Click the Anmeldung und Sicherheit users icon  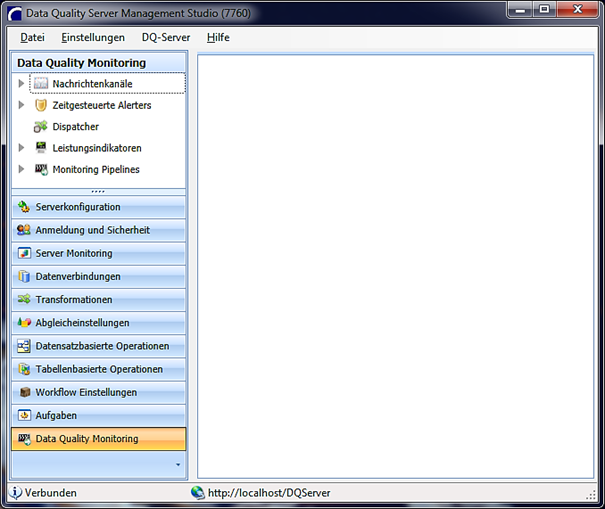(24, 230)
